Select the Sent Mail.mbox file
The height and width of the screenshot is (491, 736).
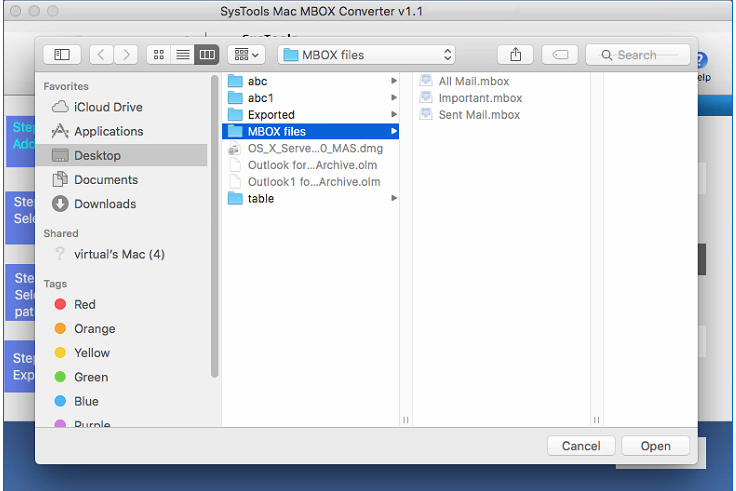click(x=479, y=115)
